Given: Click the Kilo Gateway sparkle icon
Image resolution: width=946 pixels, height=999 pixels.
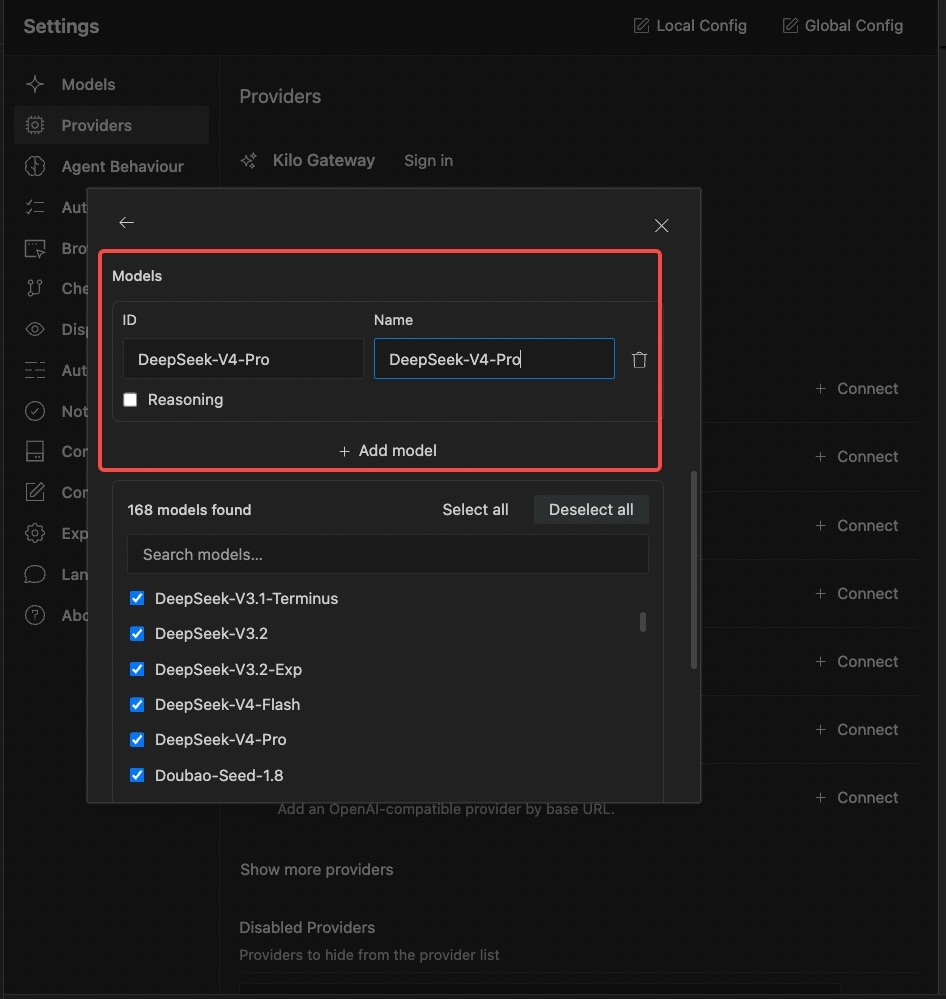Looking at the screenshot, I should click(248, 161).
